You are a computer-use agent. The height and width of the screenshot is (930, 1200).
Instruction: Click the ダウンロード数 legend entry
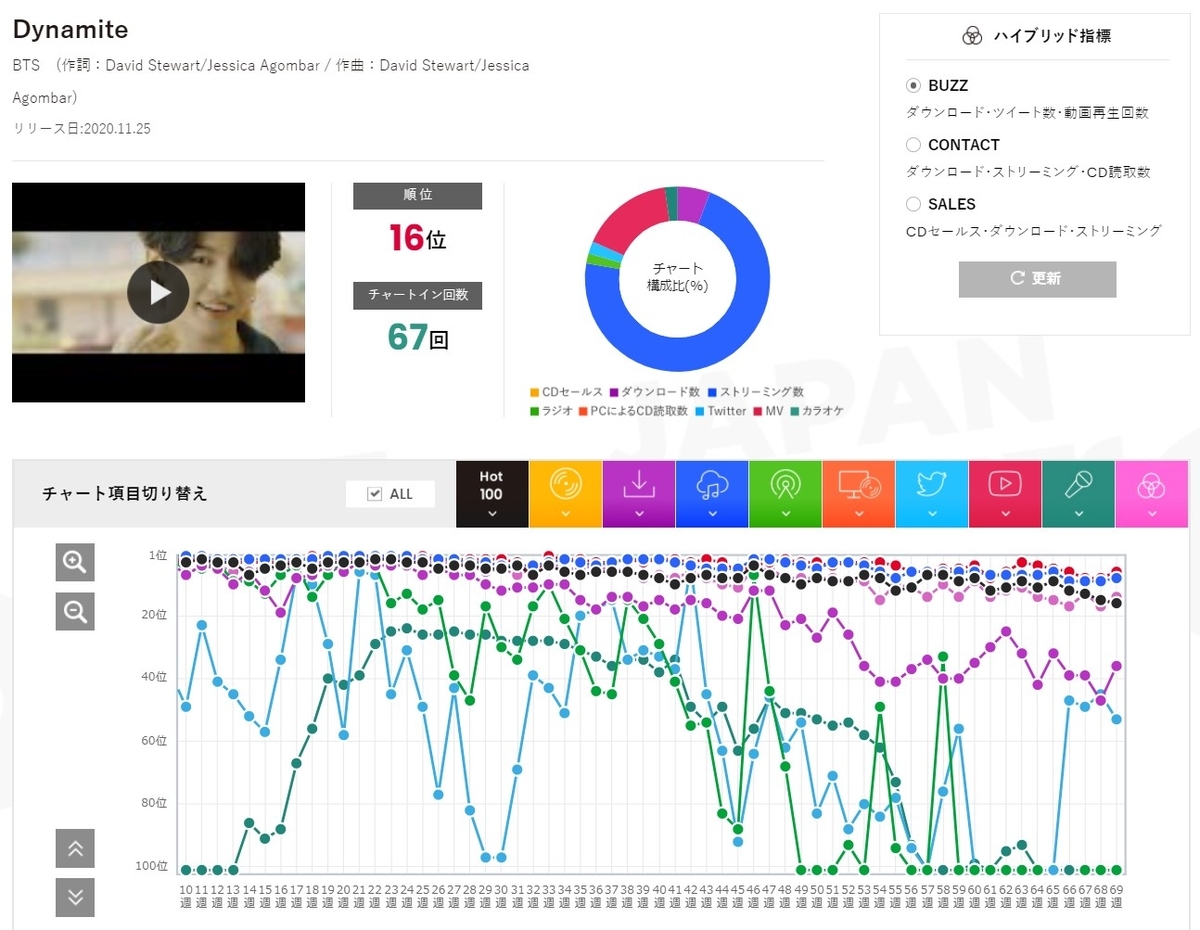pos(655,392)
